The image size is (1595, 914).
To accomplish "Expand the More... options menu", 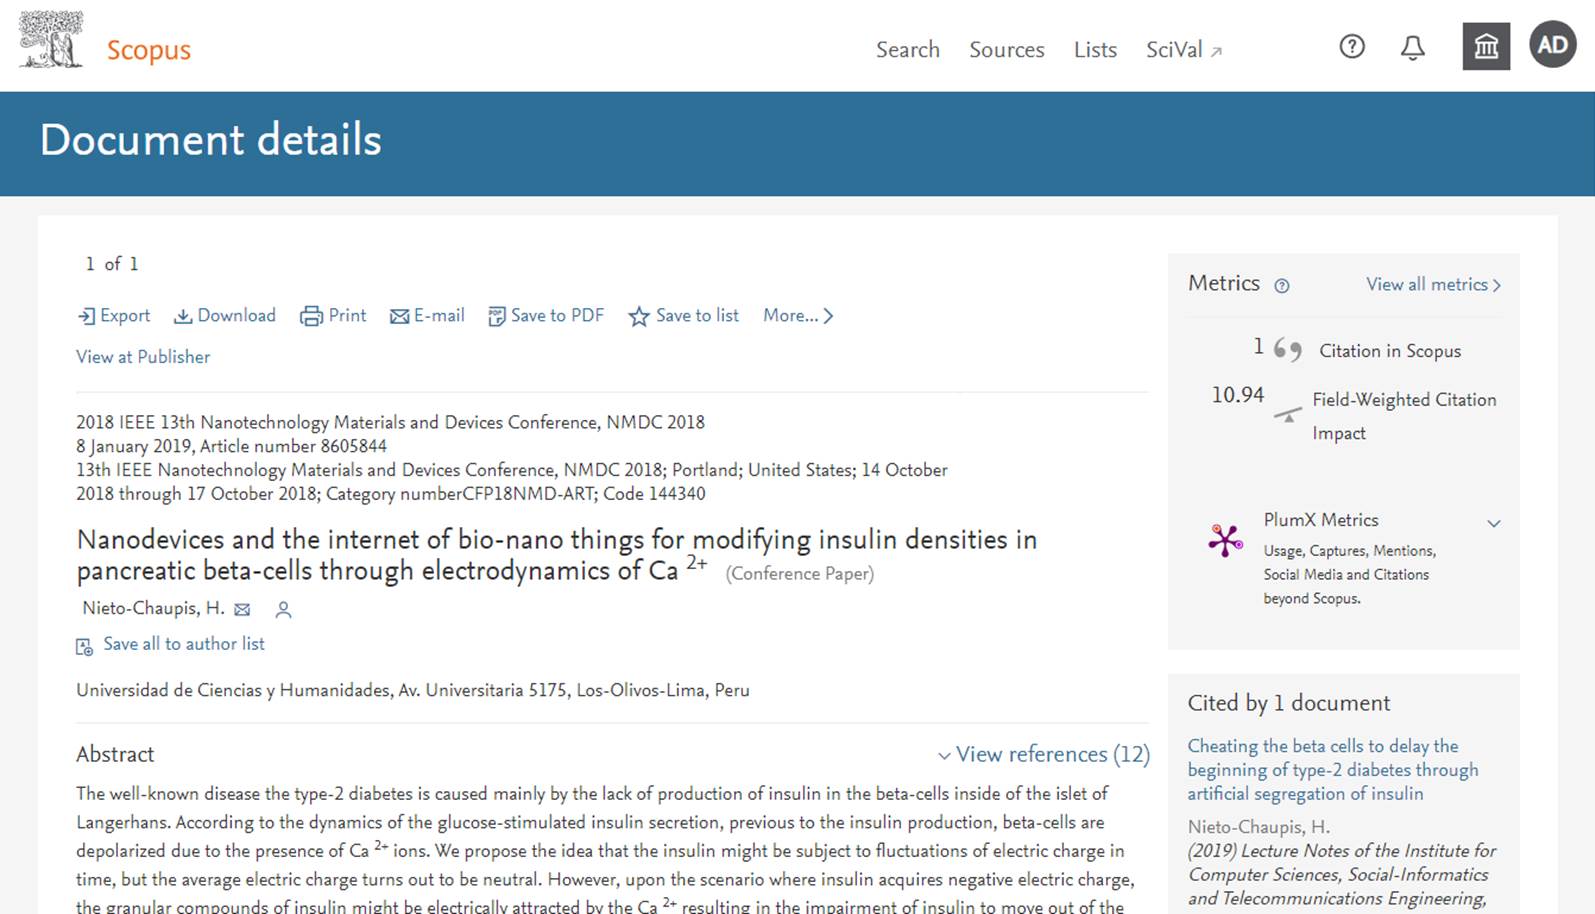I will 798,315.
